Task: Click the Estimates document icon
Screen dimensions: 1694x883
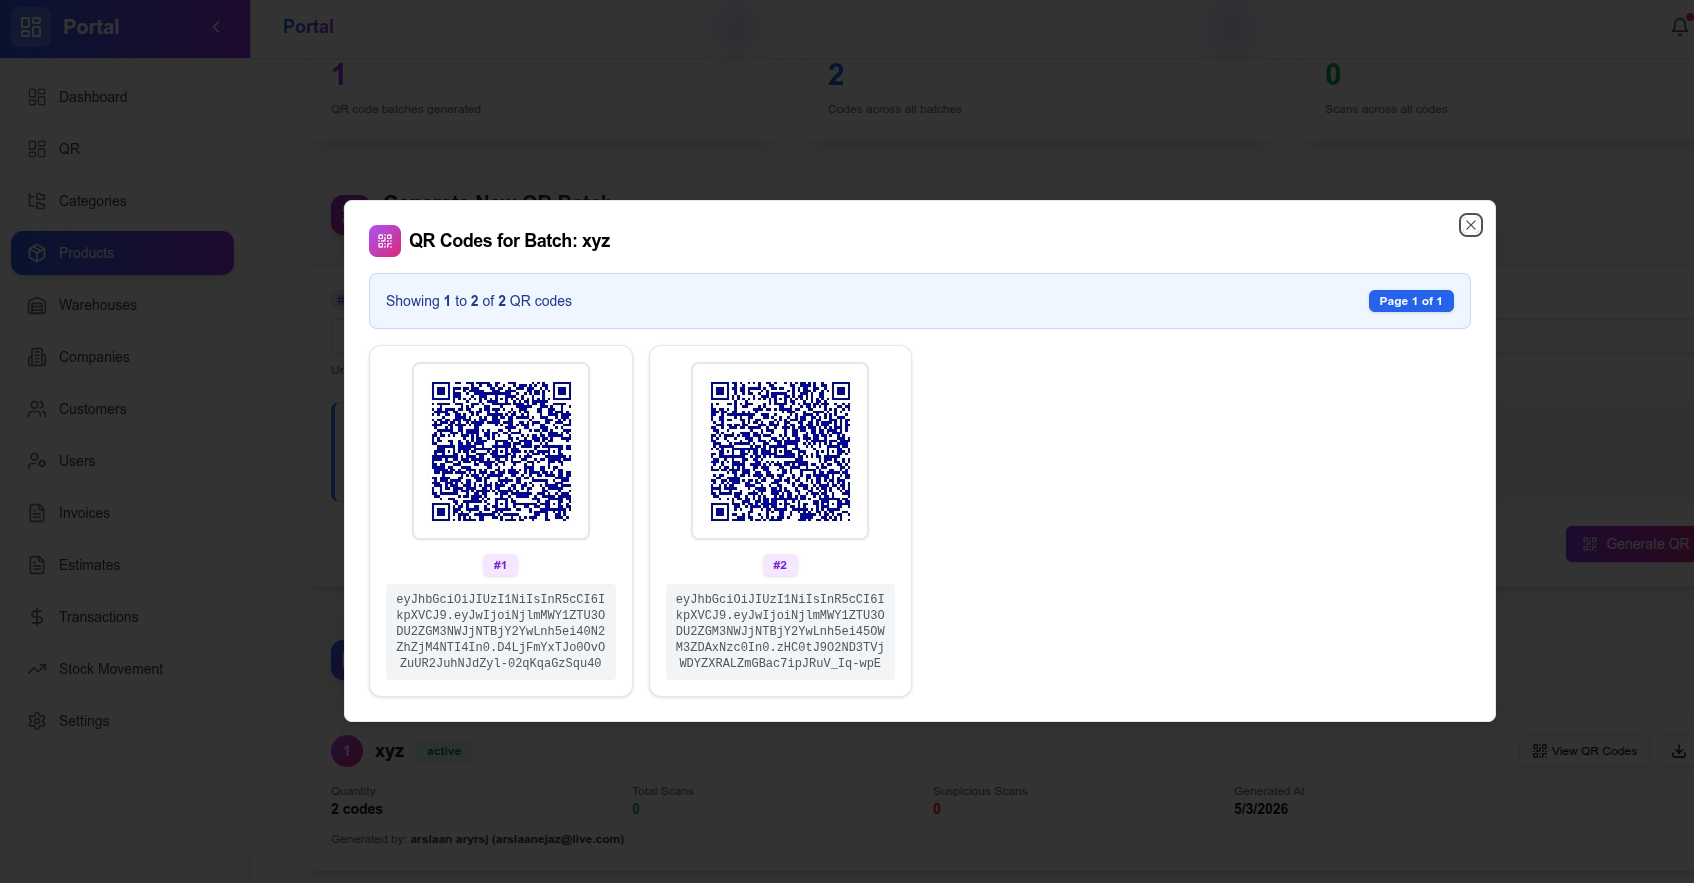Action: coord(37,565)
